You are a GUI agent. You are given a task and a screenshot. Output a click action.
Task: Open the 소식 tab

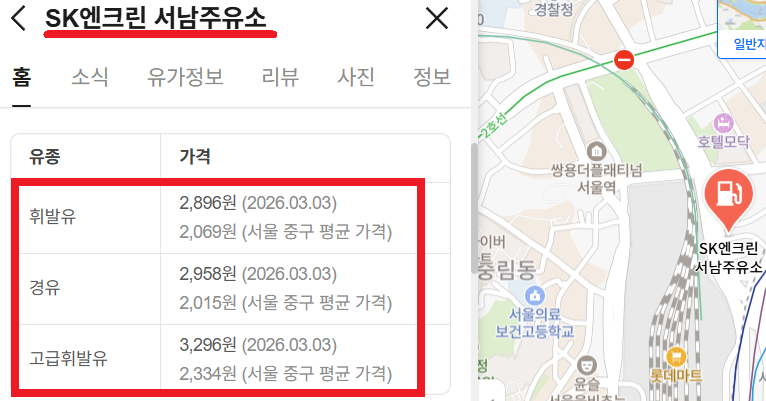(x=90, y=77)
